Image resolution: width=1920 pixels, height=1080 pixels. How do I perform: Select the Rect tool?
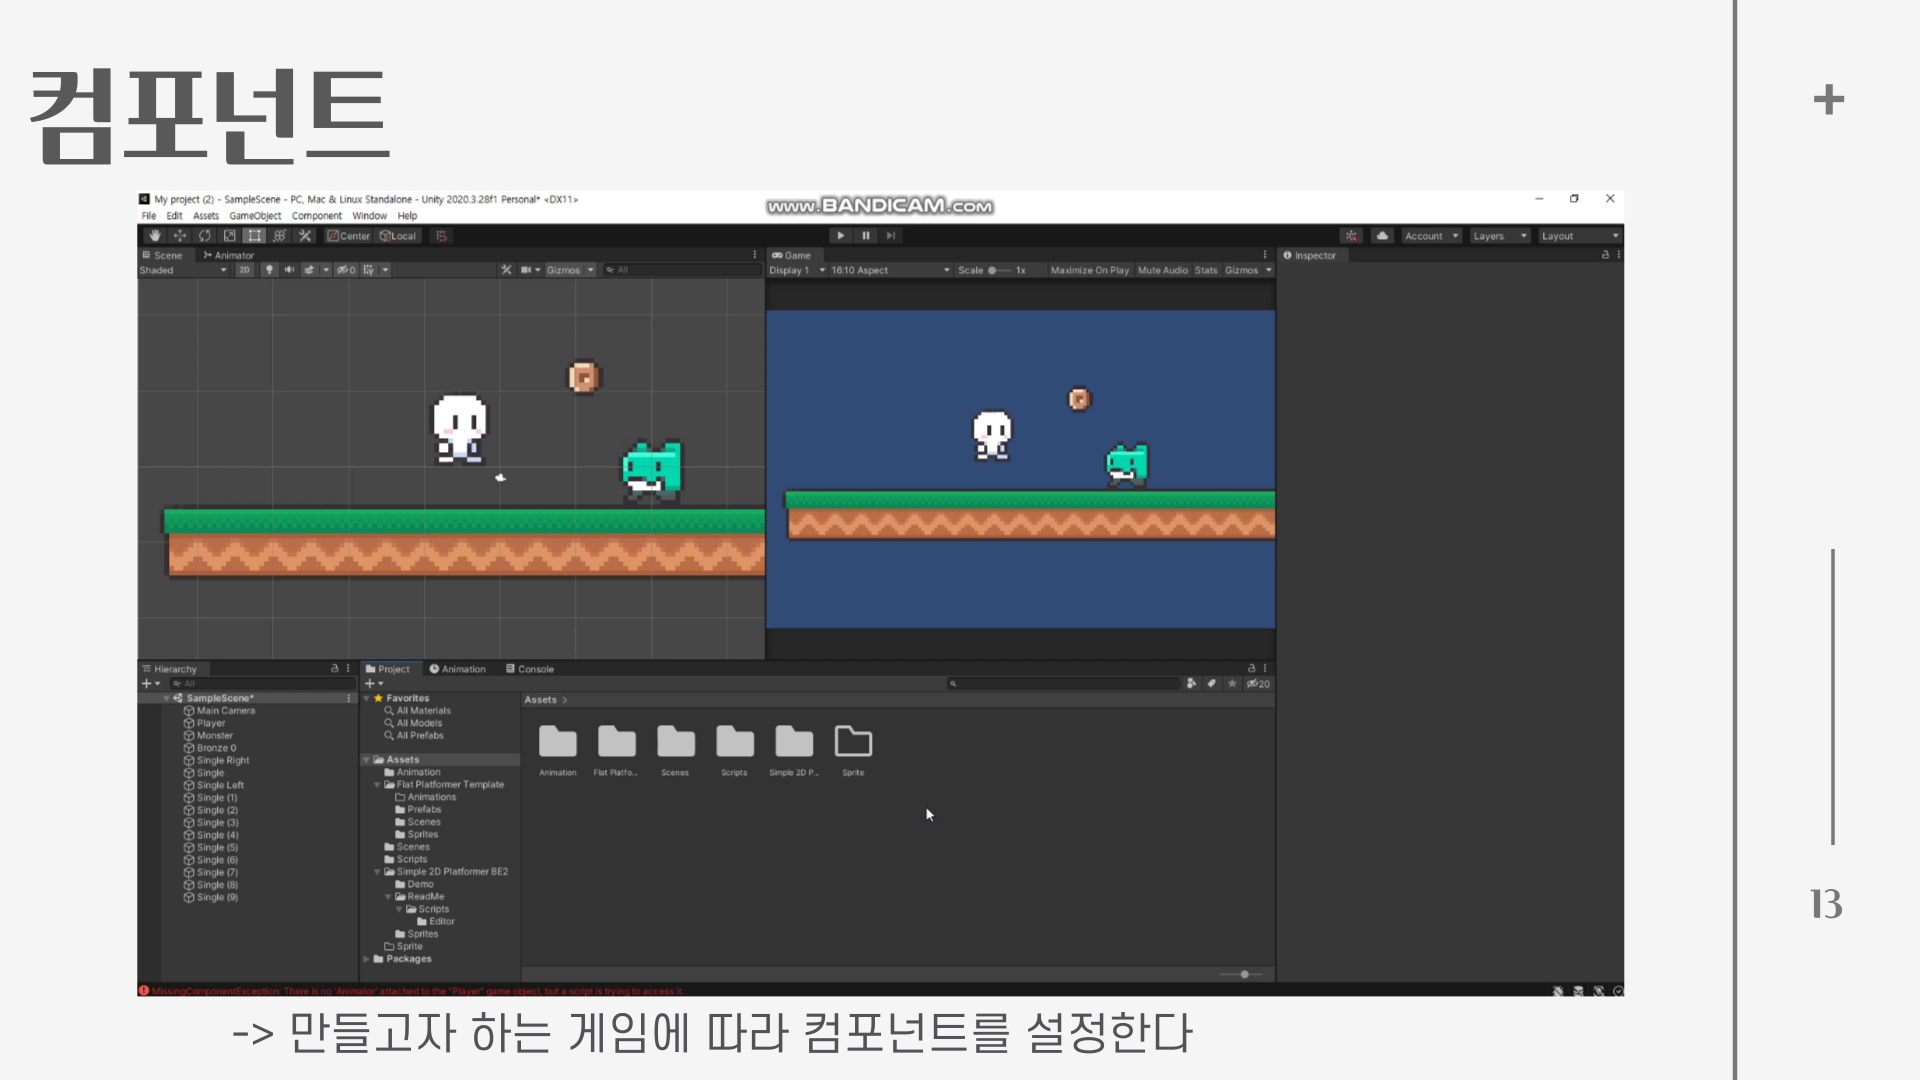click(255, 236)
